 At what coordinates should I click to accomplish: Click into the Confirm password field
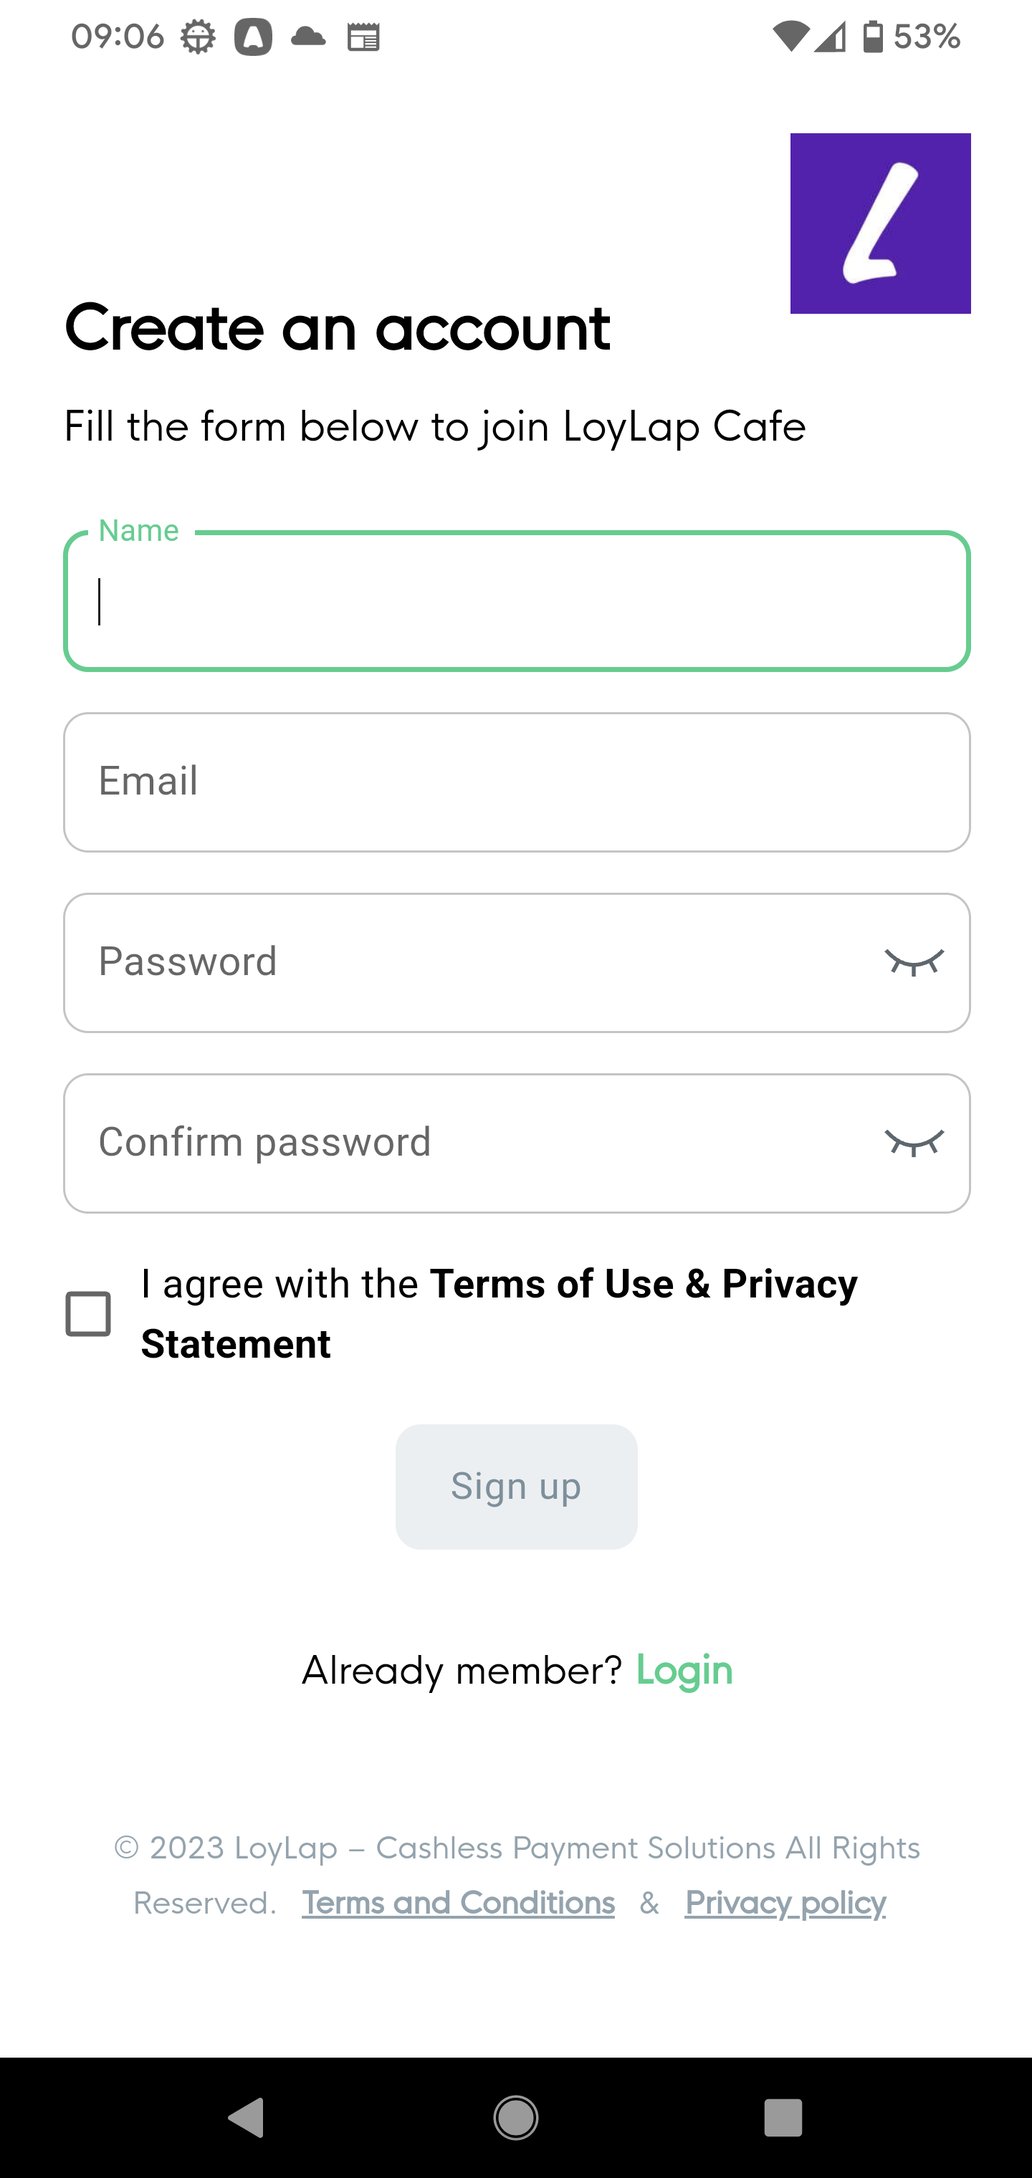(x=470, y=1142)
